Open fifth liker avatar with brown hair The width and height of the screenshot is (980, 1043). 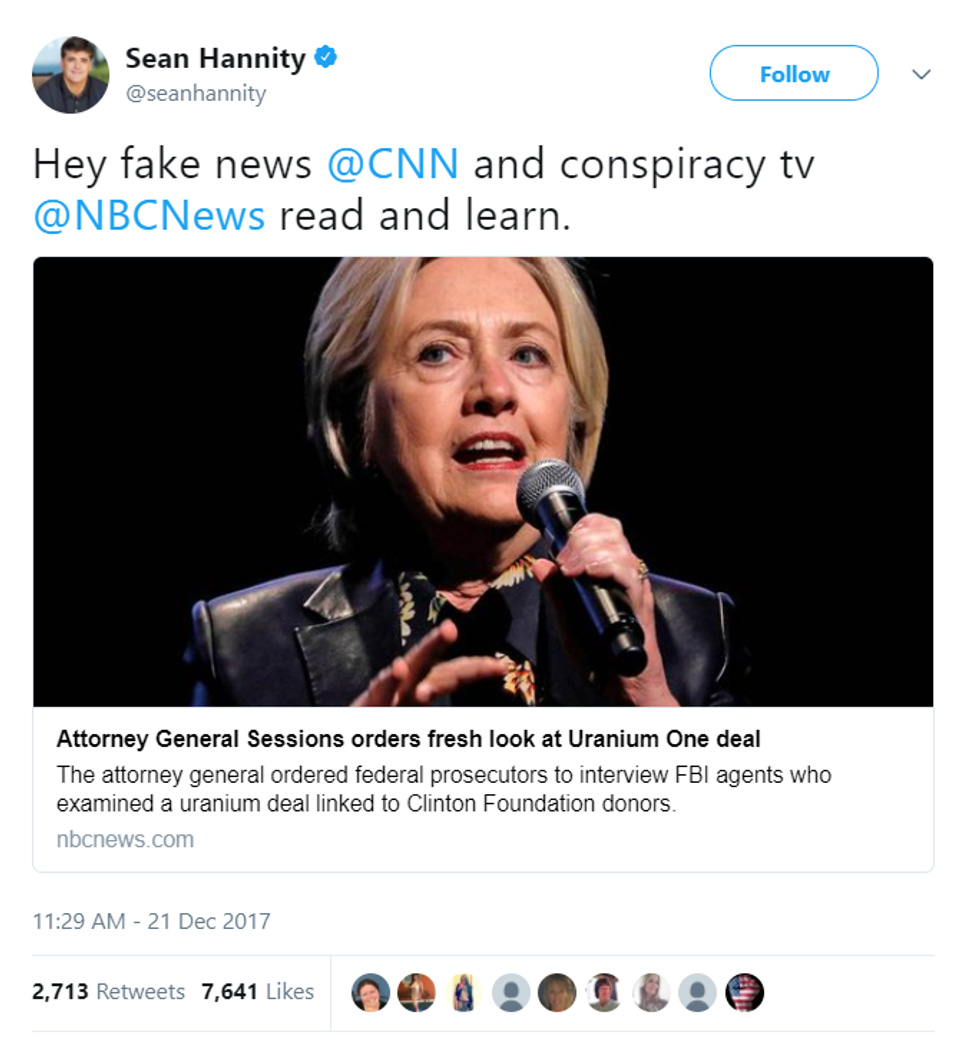click(557, 992)
